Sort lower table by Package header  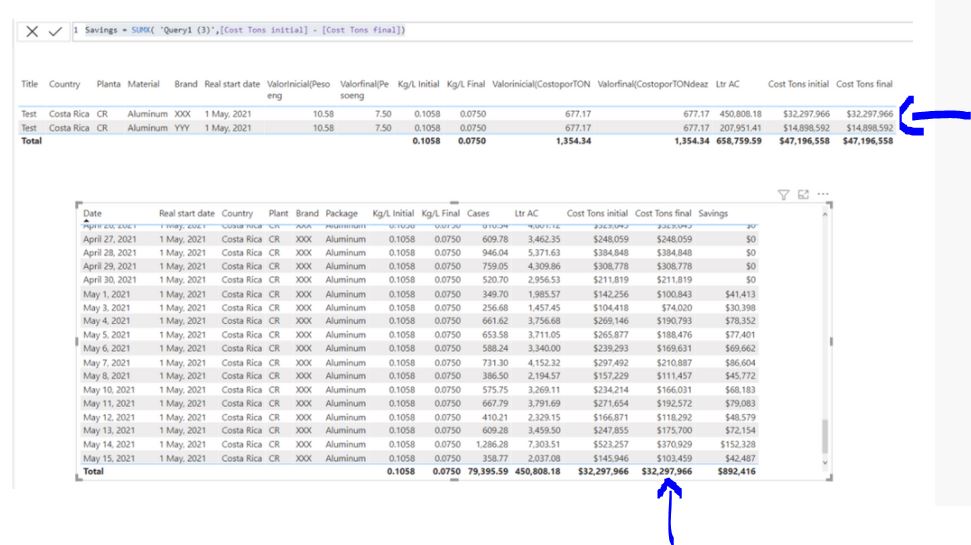341,213
